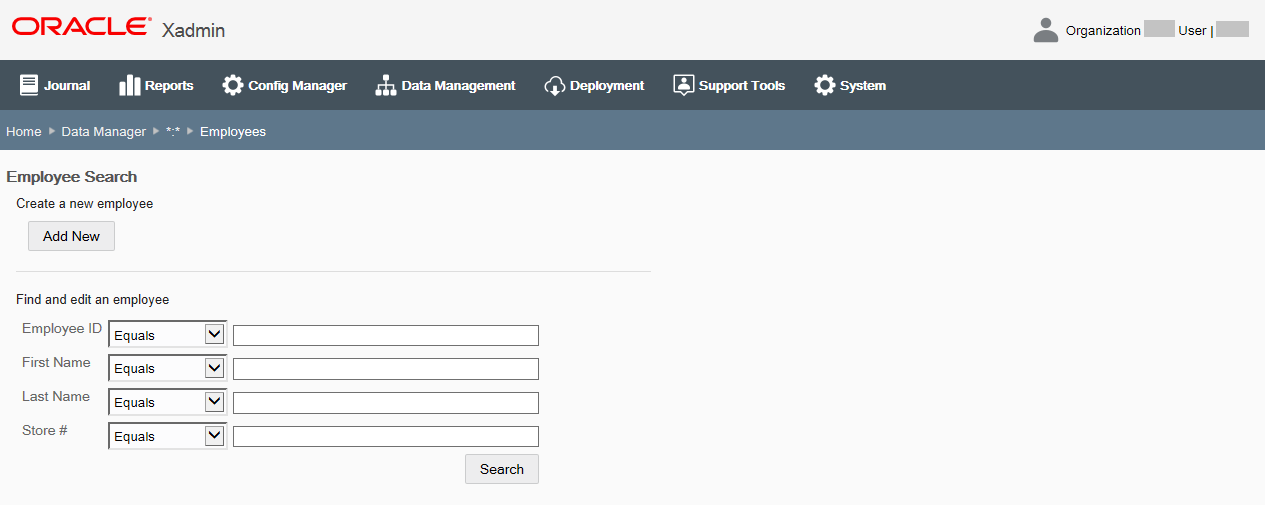The image size is (1265, 505).
Task: Expand the Store # Equals dropdown
Action: [168, 436]
